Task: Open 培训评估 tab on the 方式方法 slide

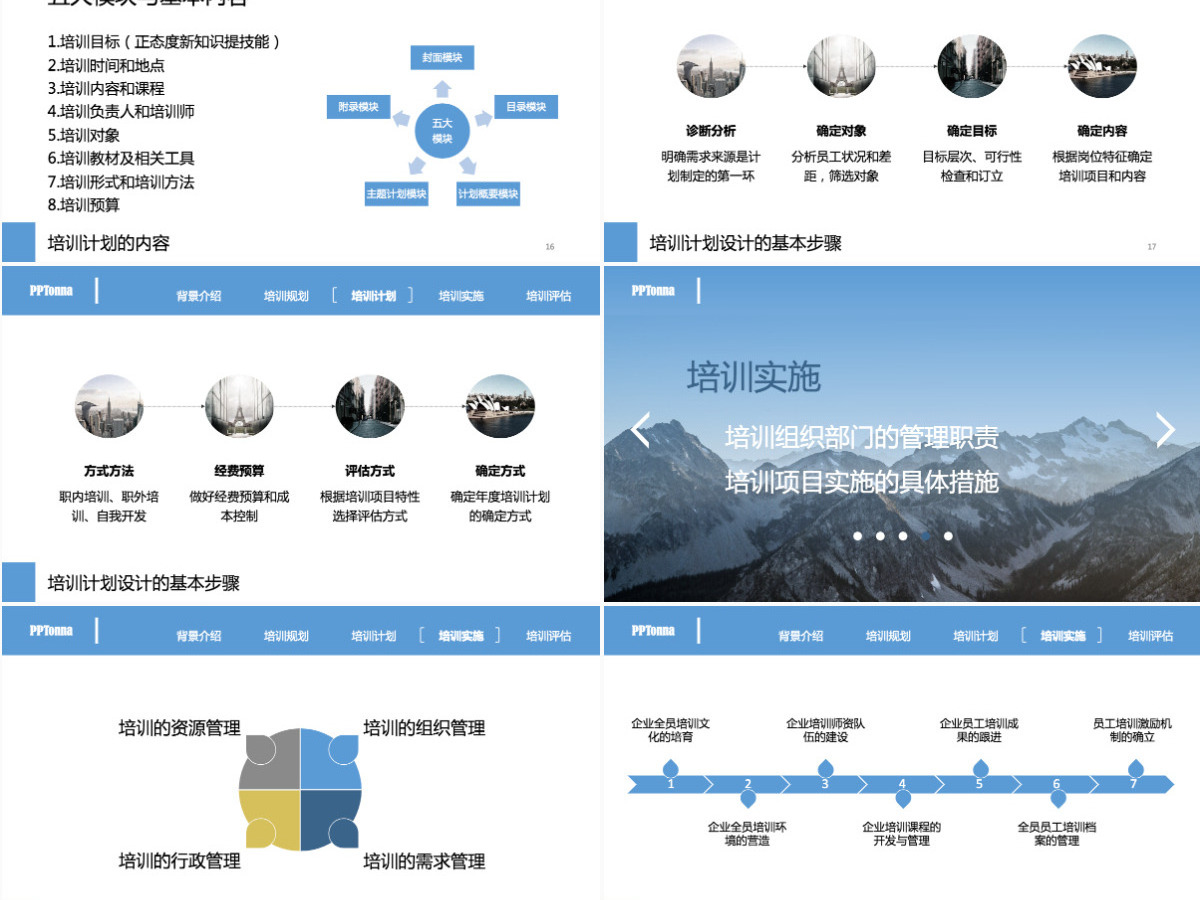Action: [548, 296]
